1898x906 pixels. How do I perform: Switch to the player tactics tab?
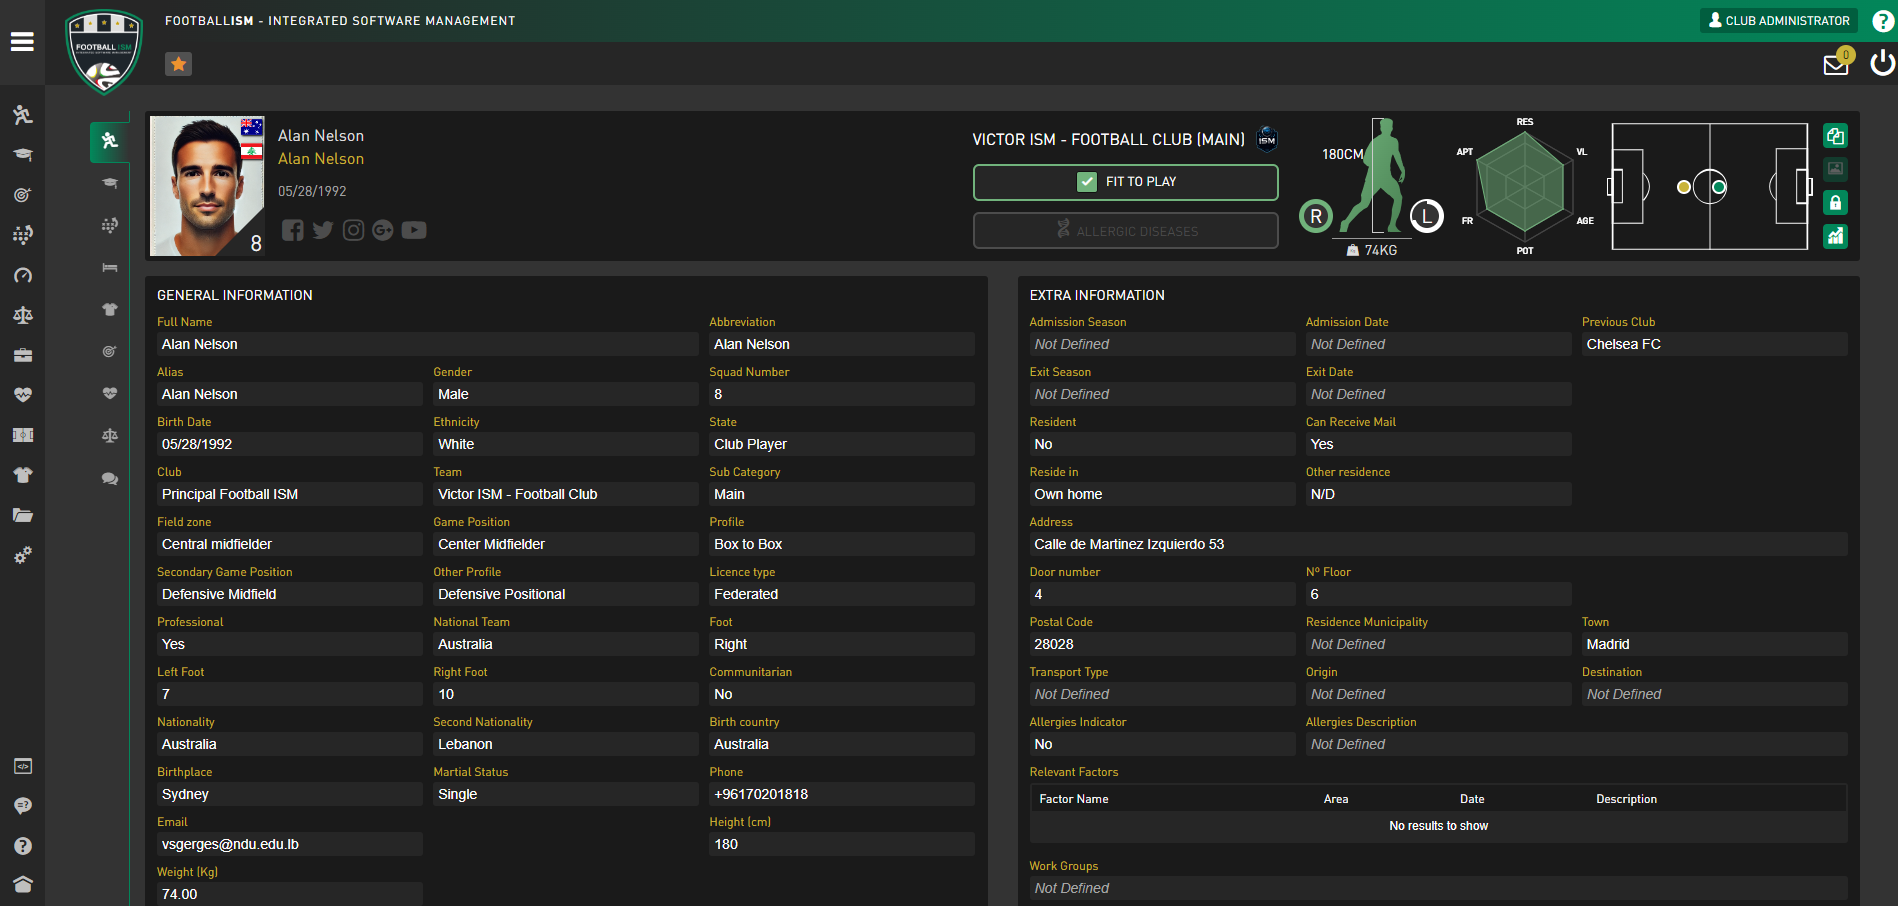pos(110,225)
